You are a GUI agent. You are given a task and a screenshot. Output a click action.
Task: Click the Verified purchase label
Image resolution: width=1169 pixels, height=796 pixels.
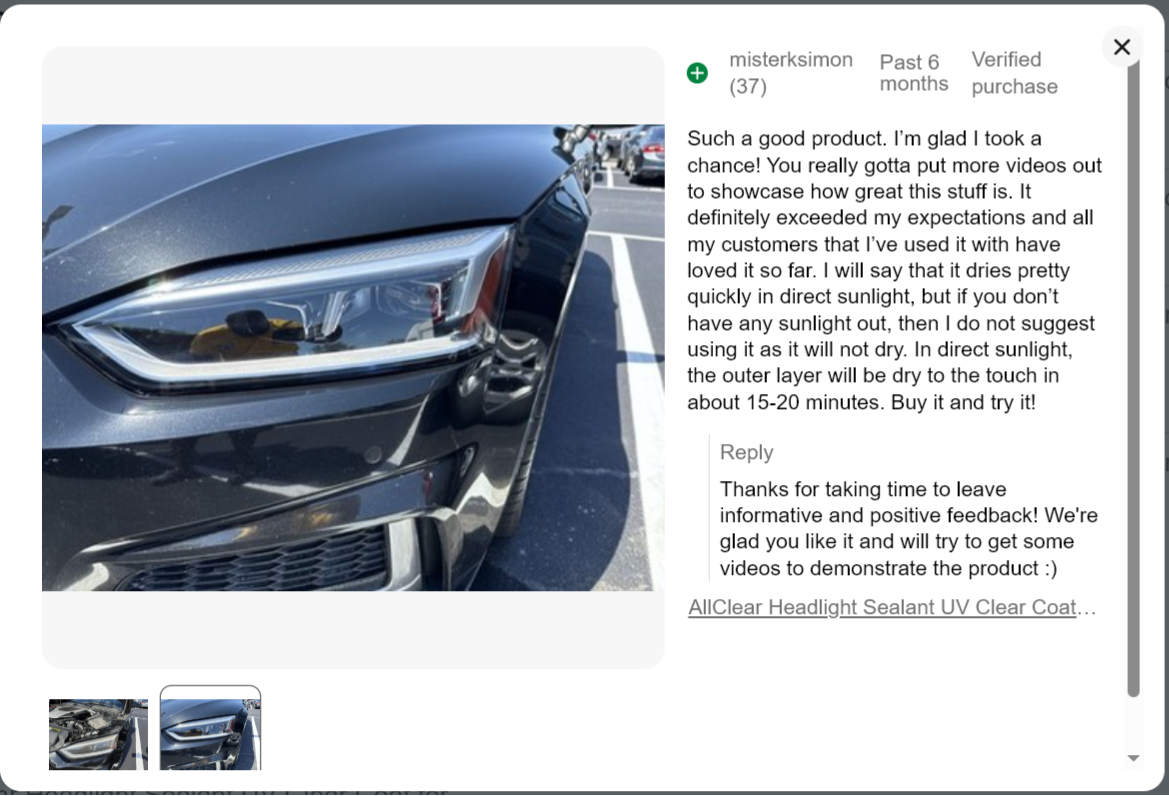(1014, 73)
